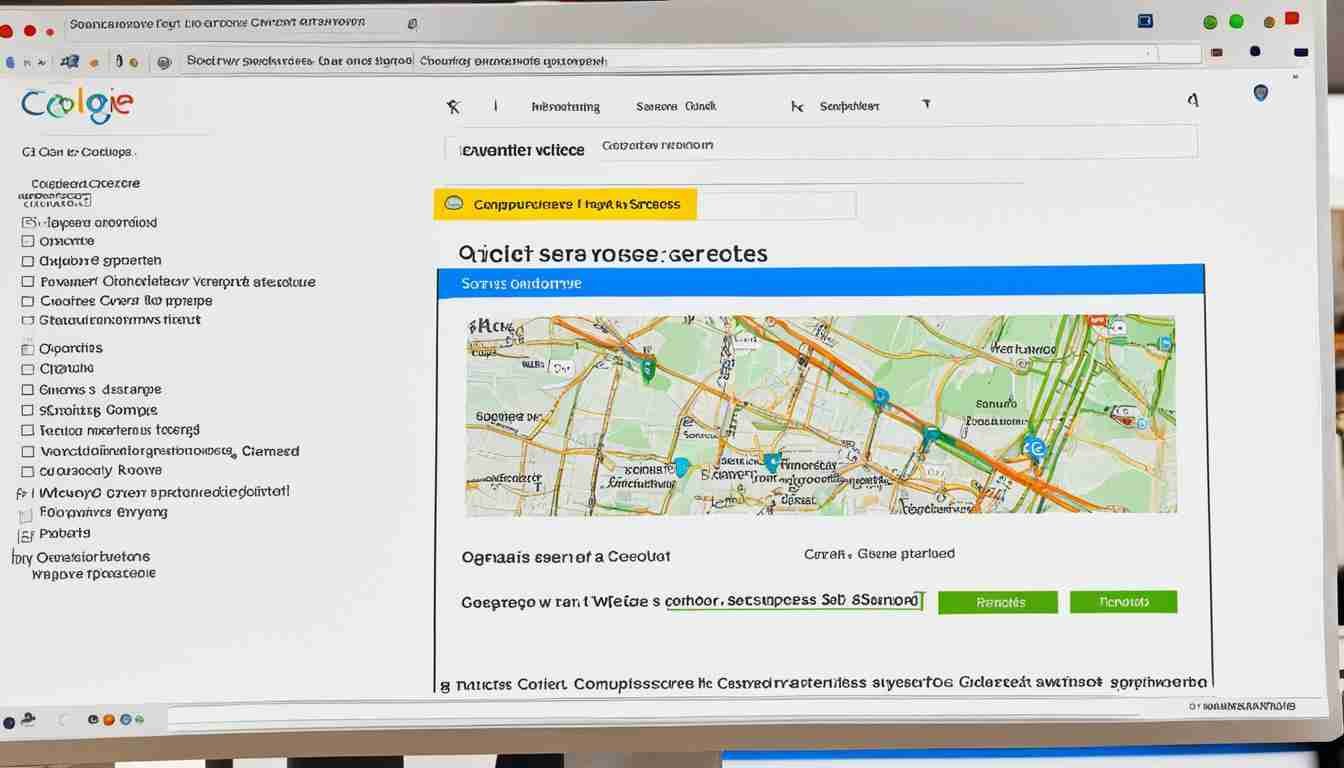Click the green "Penoots" button
The height and width of the screenshot is (768, 1344).
tap(1123, 602)
